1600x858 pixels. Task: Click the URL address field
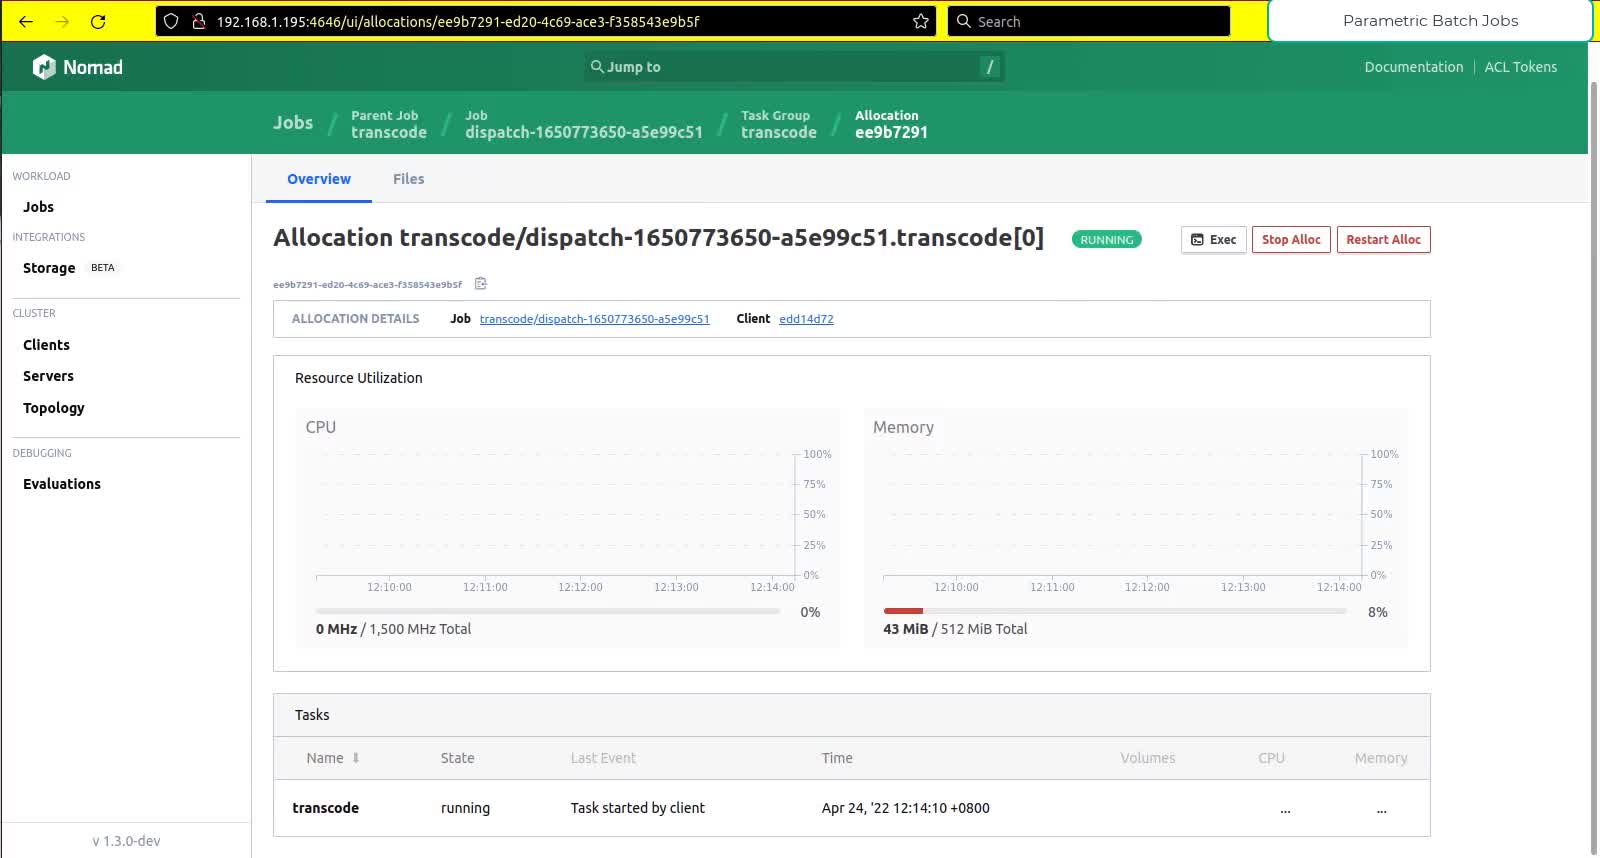click(545, 21)
